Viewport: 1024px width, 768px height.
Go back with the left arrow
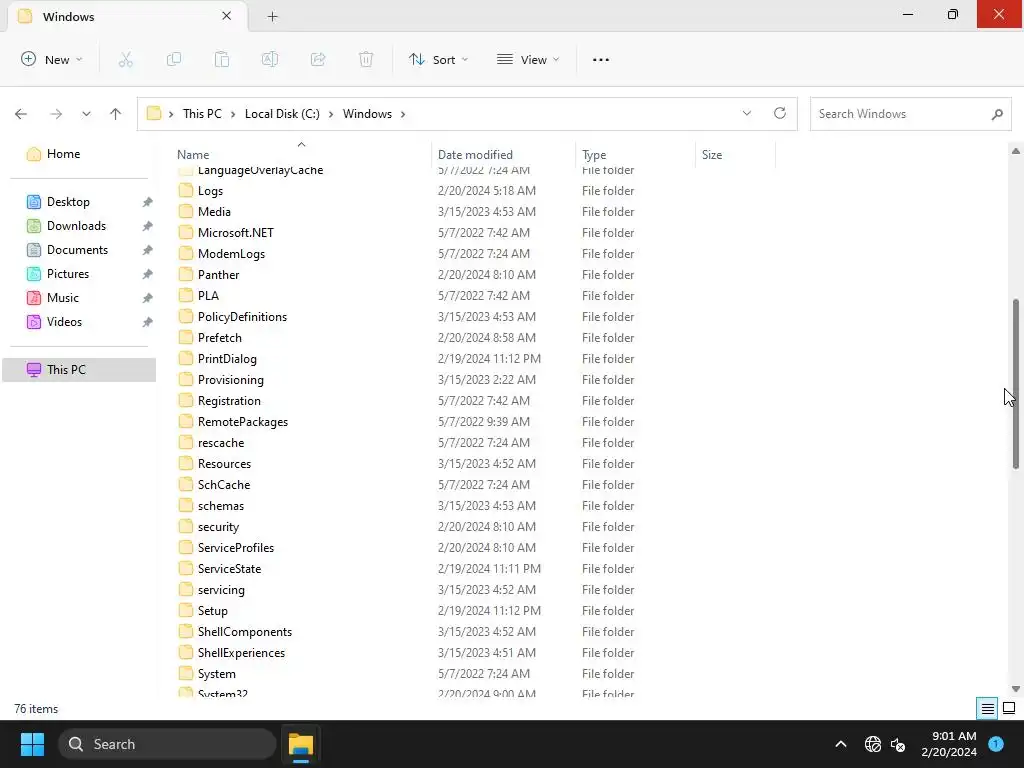click(x=21, y=114)
